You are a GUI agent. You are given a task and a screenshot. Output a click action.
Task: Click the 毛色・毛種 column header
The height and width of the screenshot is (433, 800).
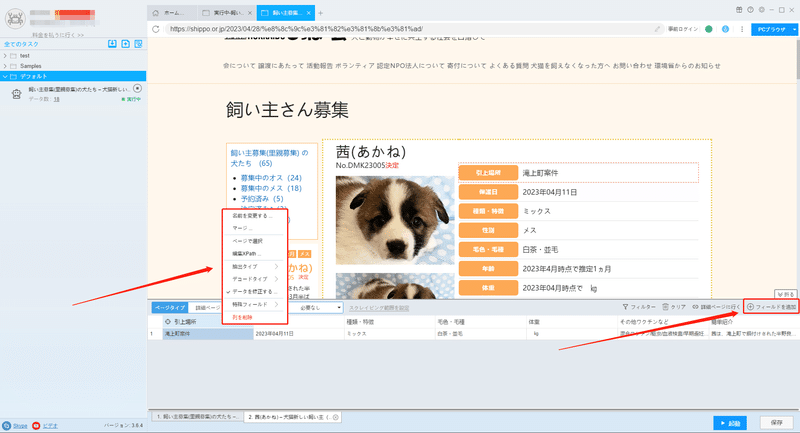481,322
